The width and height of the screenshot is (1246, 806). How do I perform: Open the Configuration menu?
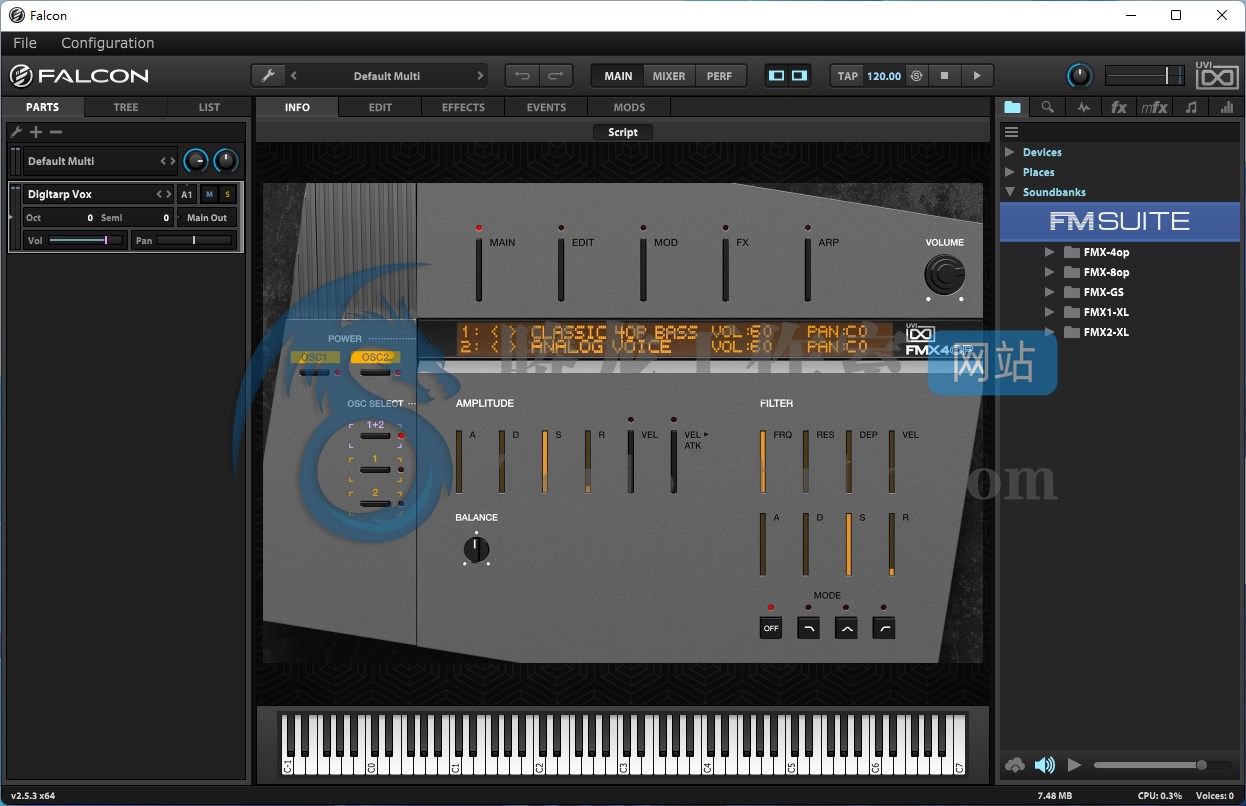108,43
